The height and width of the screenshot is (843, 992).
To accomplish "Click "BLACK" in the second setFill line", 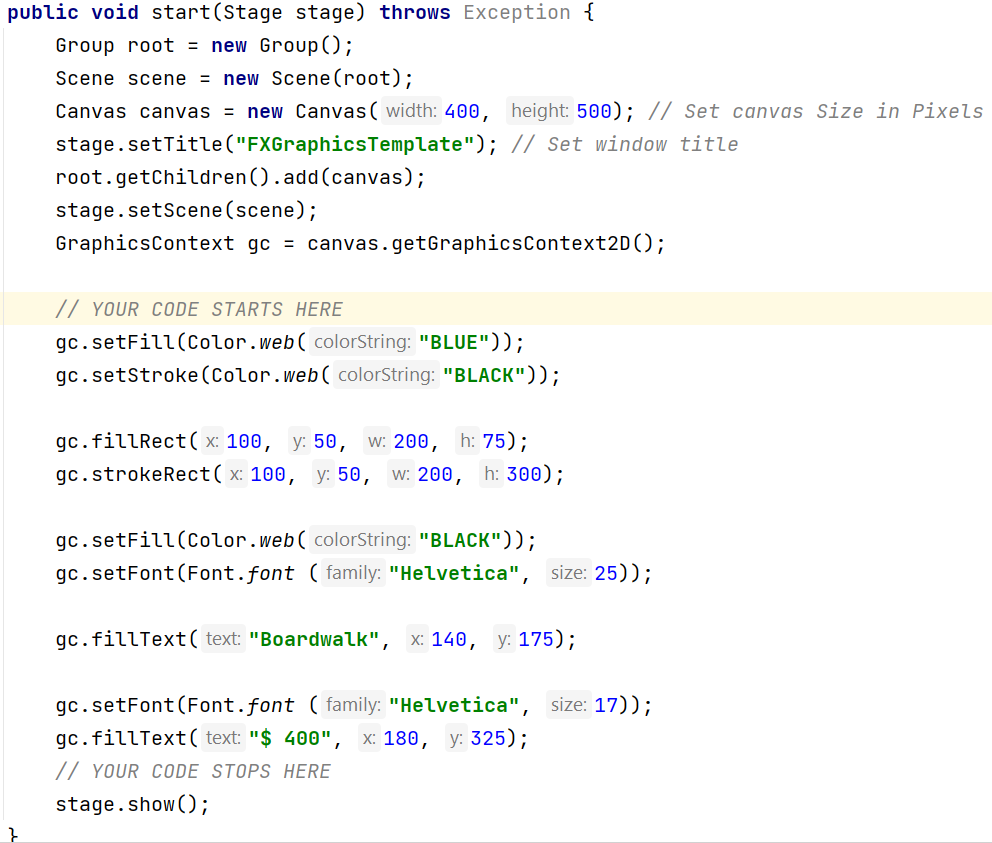I will coord(460,540).
